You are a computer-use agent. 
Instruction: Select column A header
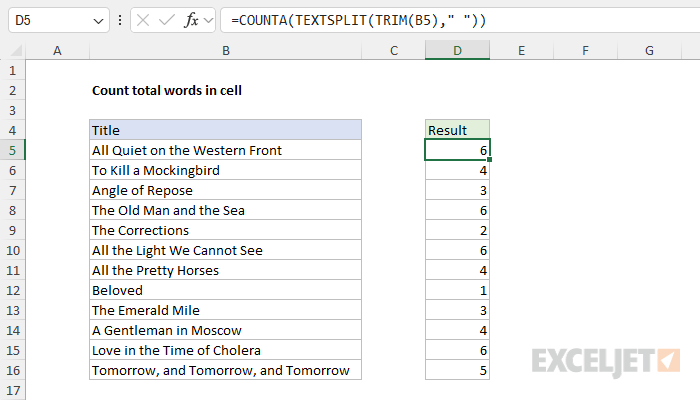(57, 50)
